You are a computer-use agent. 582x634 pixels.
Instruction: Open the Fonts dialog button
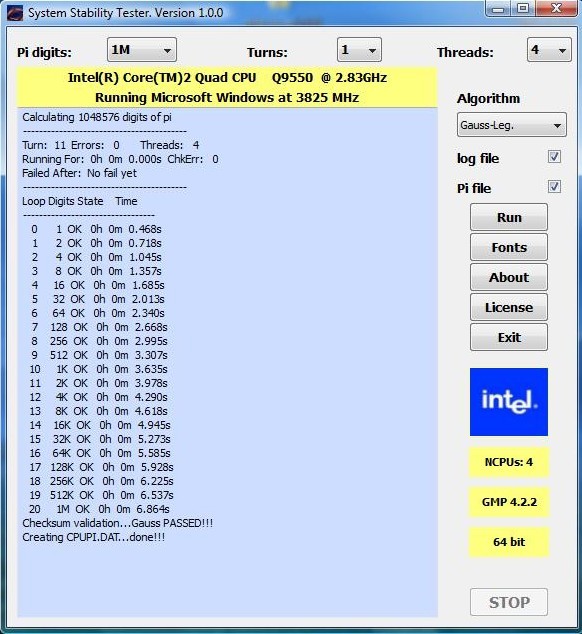point(509,247)
